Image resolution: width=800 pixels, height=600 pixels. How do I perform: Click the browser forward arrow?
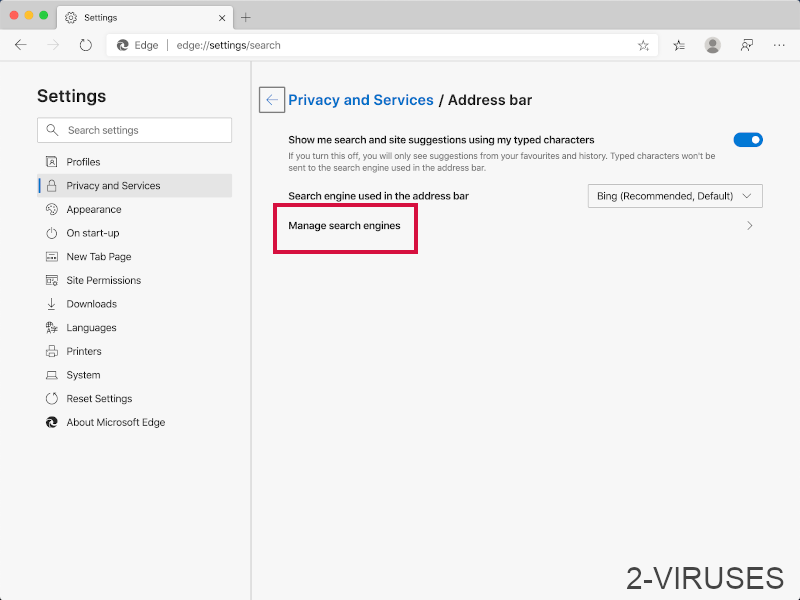click(x=53, y=45)
